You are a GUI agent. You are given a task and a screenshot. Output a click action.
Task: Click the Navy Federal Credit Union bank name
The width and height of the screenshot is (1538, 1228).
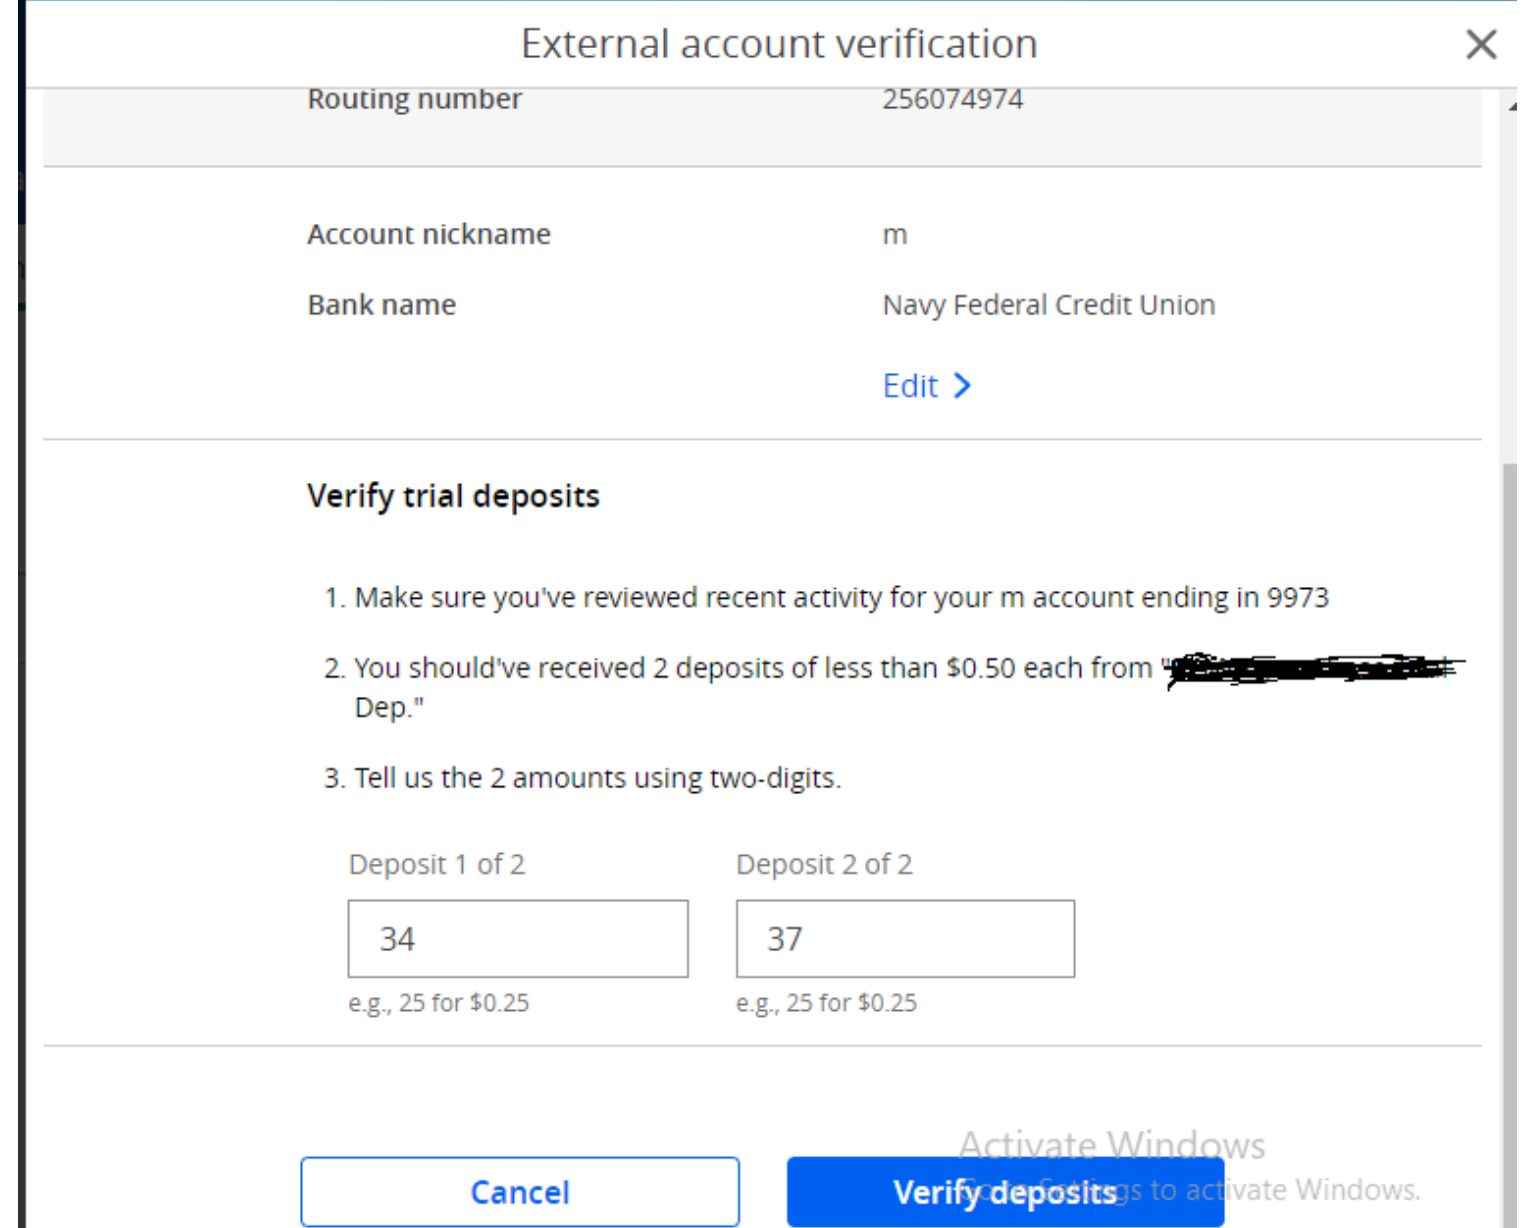tap(1048, 305)
